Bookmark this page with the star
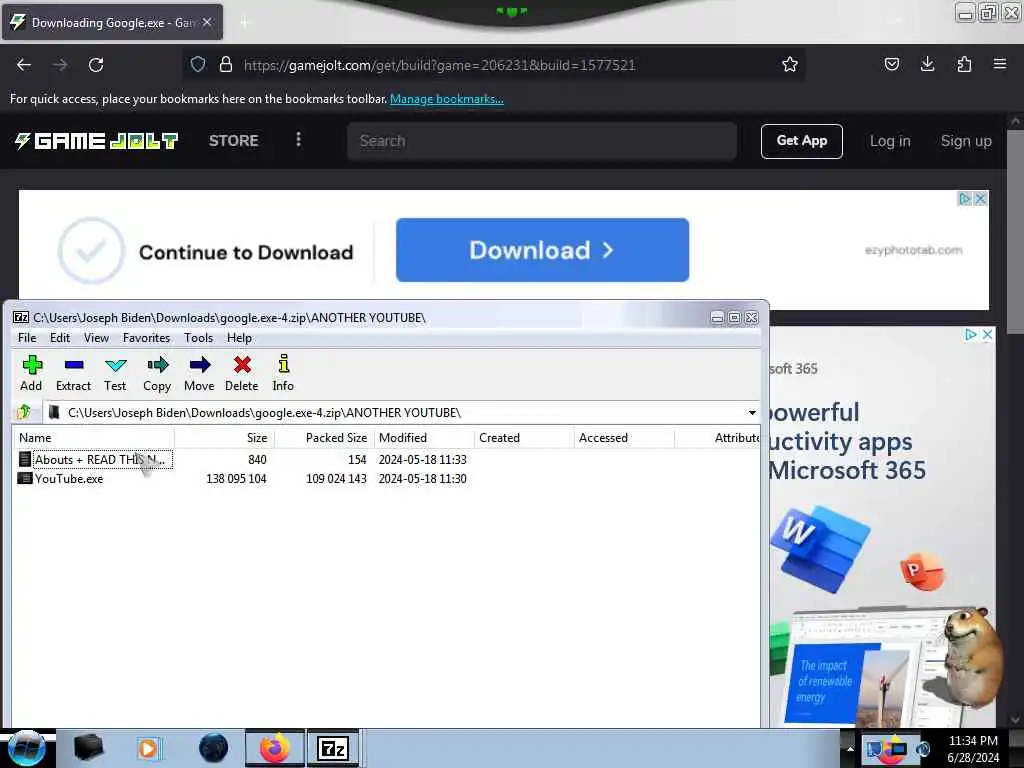The width and height of the screenshot is (1024, 768). click(790, 64)
